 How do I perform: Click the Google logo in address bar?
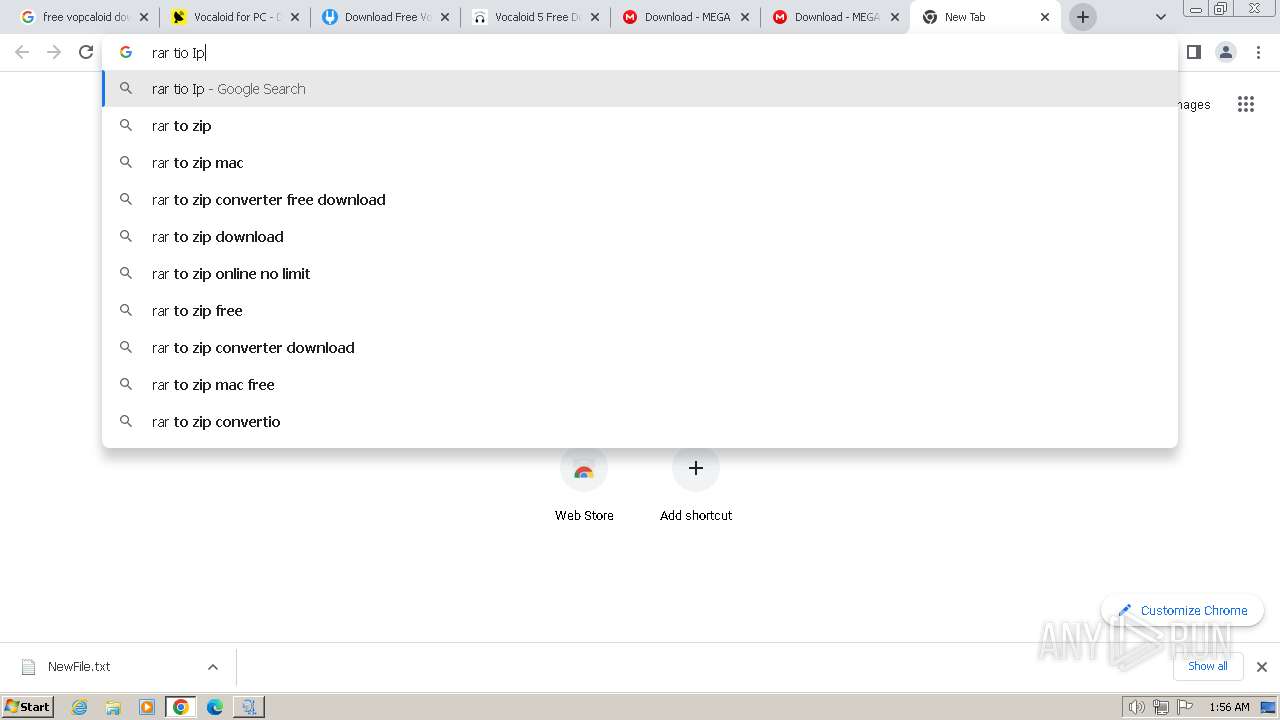tap(126, 52)
